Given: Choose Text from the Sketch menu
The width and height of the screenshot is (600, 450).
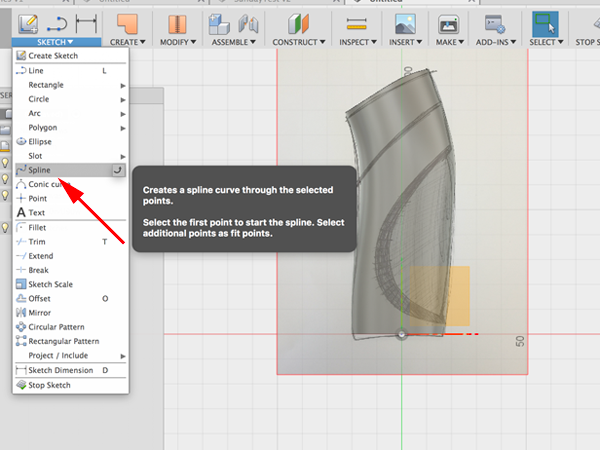Looking at the screenshot, I should (70, 212).
